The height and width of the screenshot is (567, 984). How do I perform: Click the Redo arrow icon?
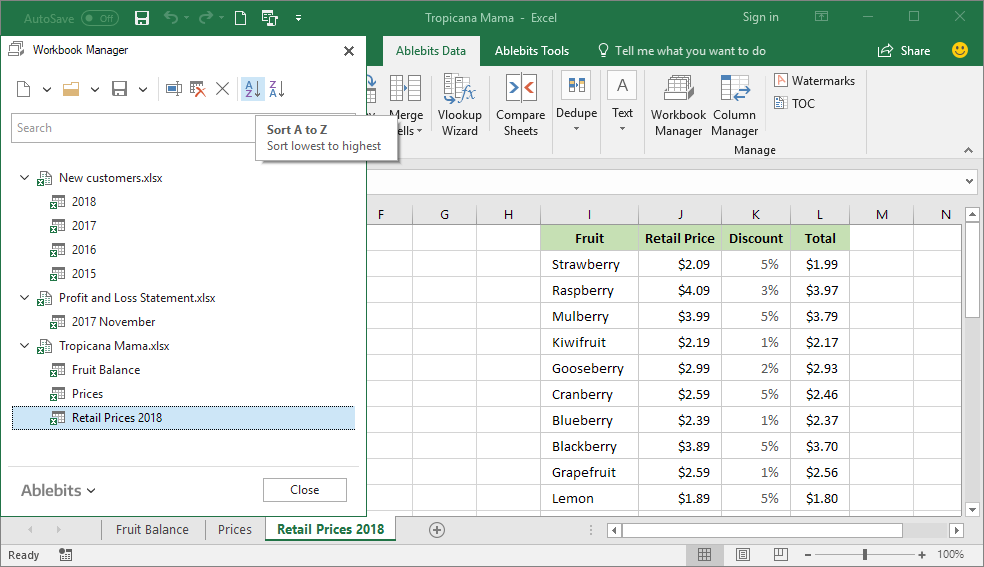[205, 18]
